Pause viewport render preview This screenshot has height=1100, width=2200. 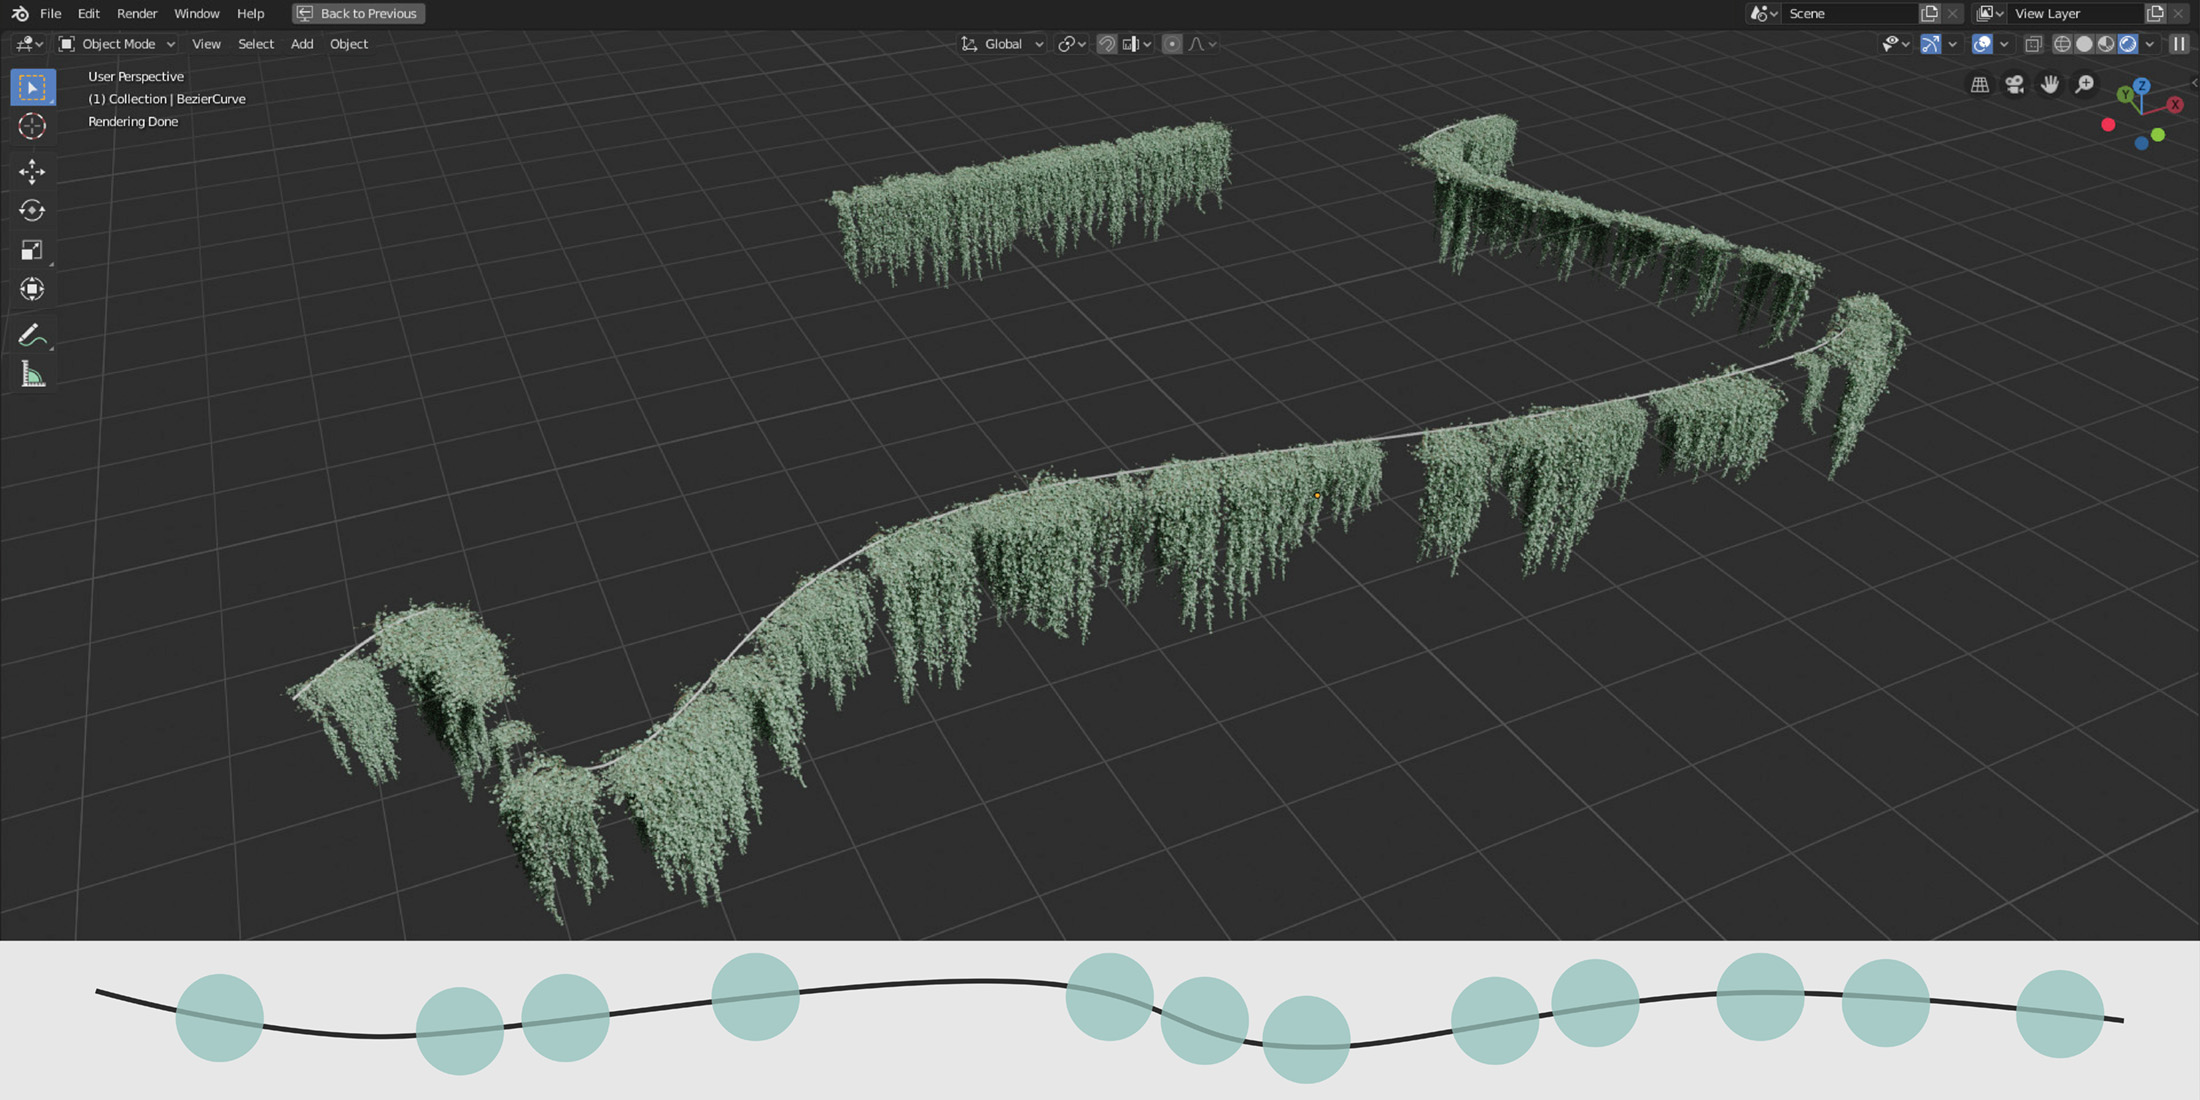click(x=2179, y=44)
